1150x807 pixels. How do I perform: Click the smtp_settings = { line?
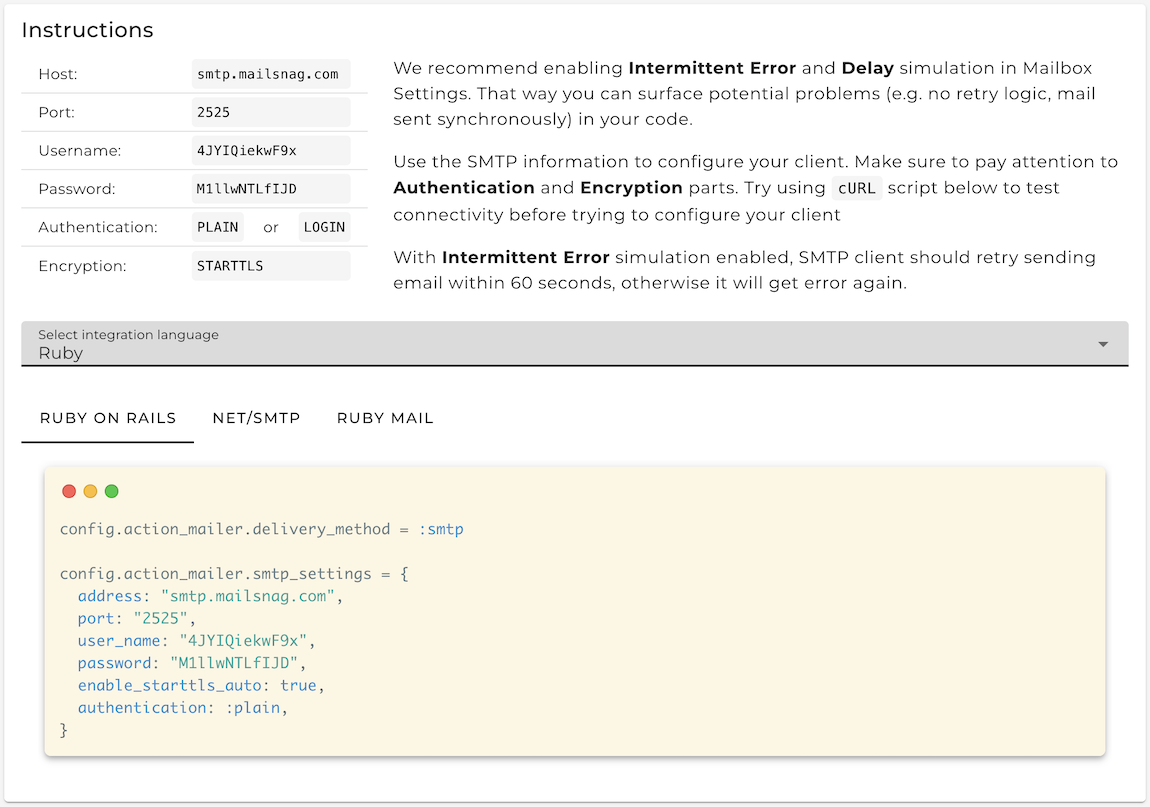[234, 574]
